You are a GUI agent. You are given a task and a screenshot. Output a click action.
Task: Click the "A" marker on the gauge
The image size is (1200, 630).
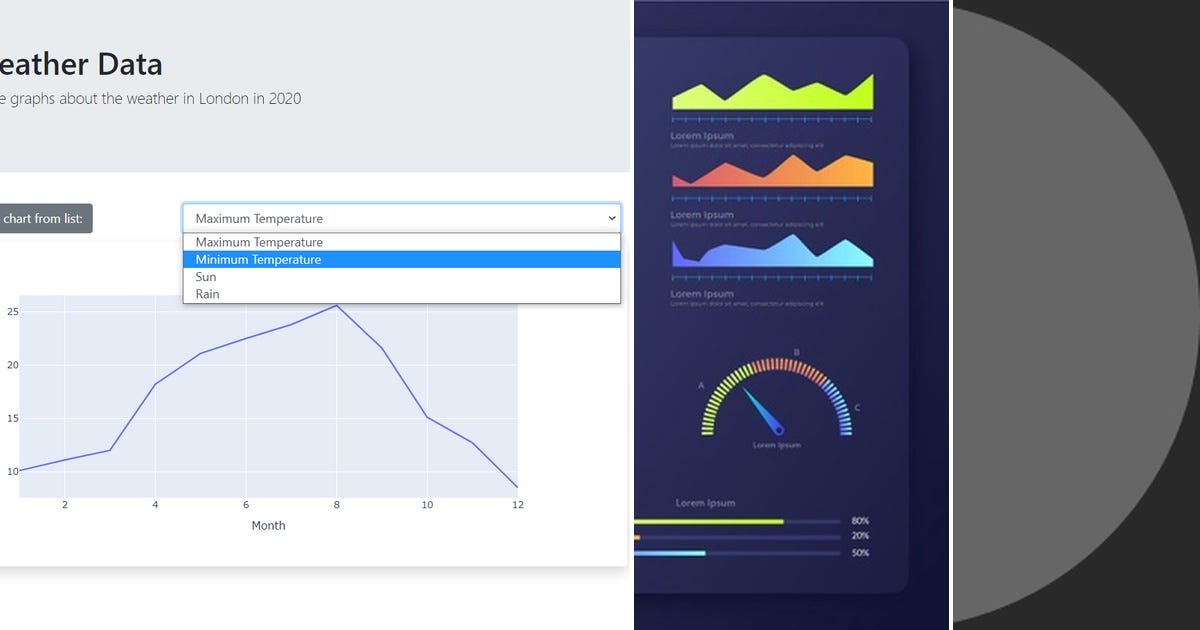(703, 383)
